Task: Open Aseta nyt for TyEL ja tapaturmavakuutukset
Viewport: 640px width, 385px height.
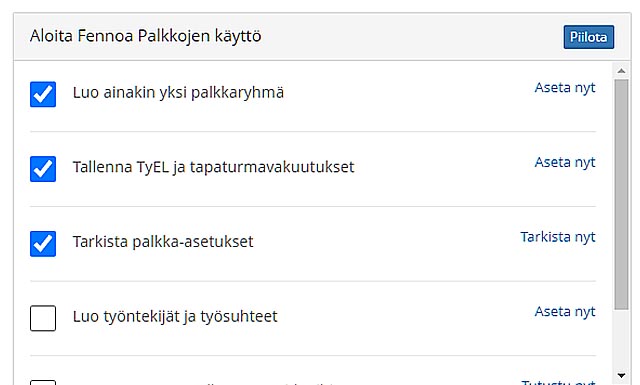Action: tap(565, 162)
